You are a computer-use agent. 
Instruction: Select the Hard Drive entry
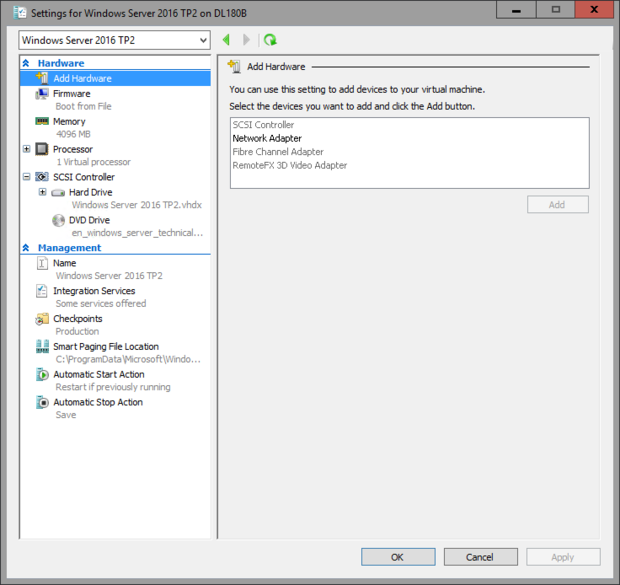click(91, 192)
